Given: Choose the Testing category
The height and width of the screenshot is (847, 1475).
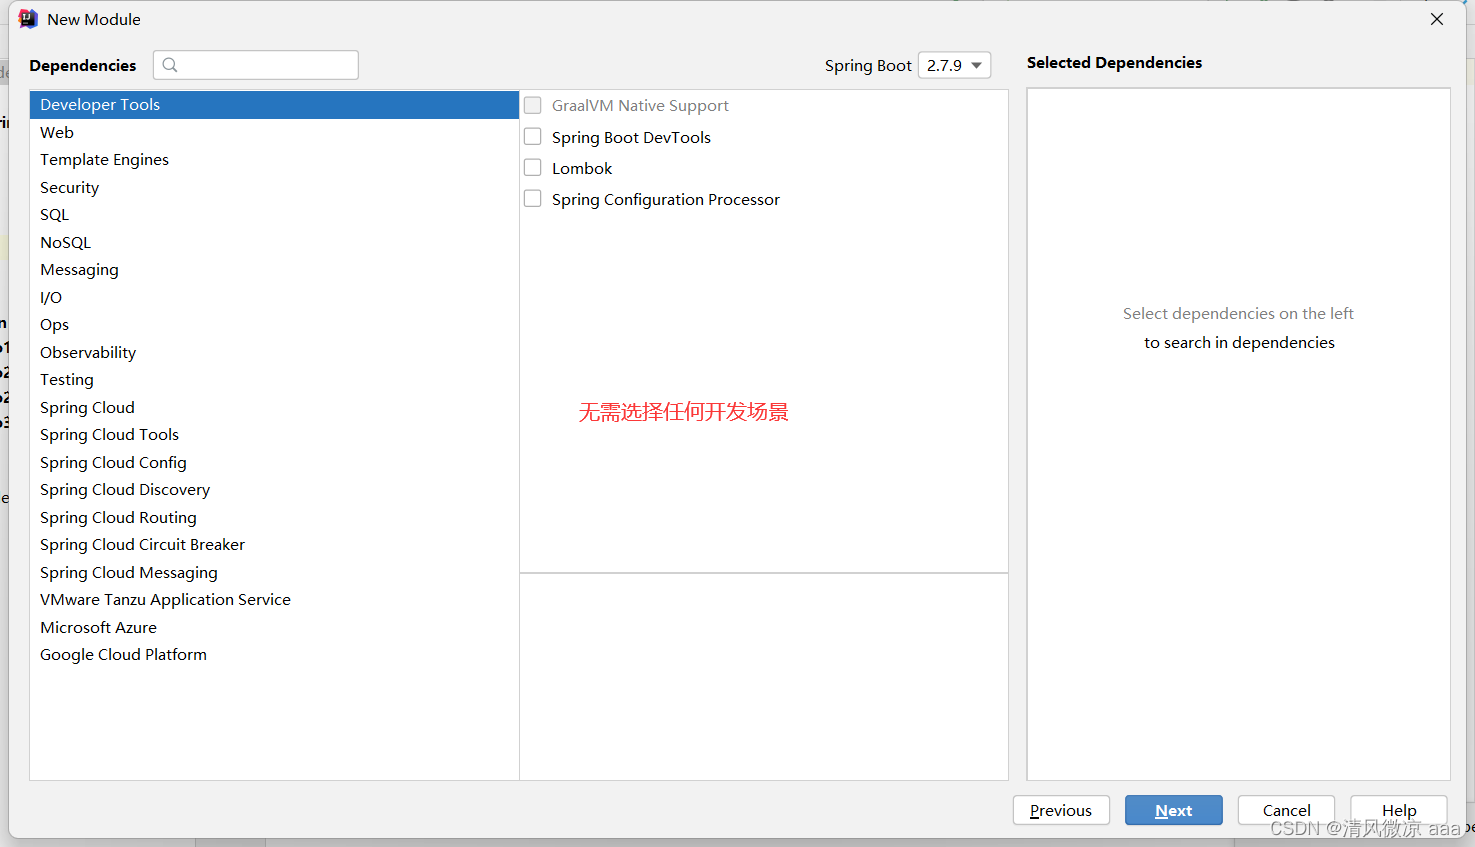Looking at the screenshot, I should (x=274, y=380).
